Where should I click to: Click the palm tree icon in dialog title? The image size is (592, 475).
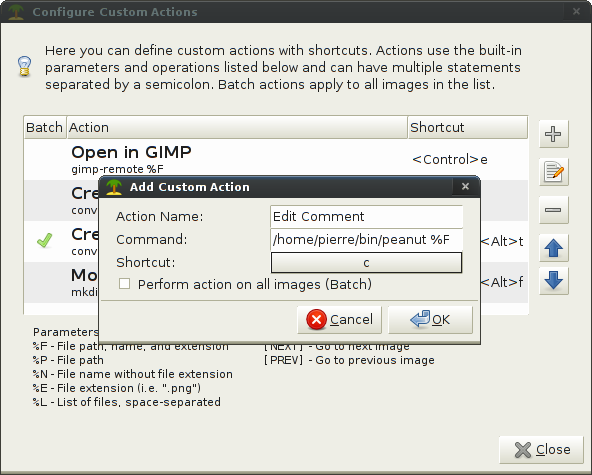[114, 187]
